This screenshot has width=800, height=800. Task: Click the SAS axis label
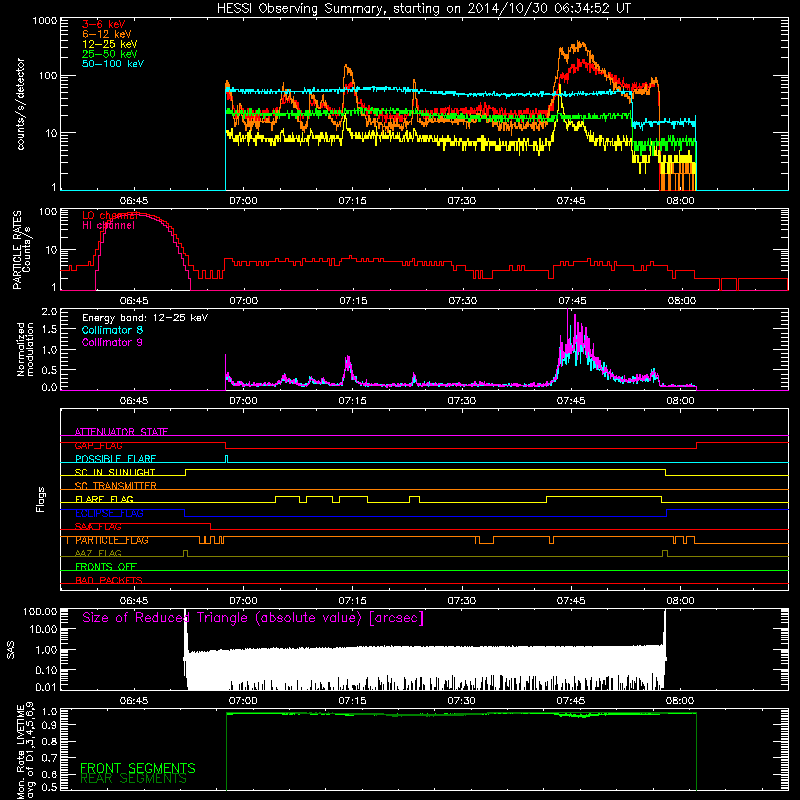click(11, 650)
